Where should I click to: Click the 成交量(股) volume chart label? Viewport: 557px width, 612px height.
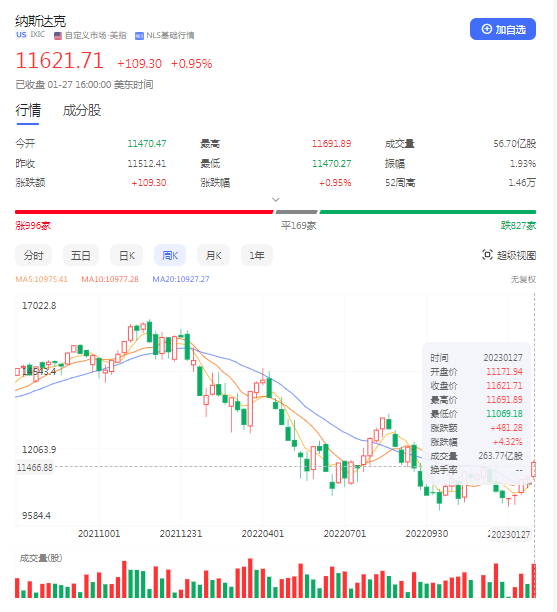click(41, 558)
